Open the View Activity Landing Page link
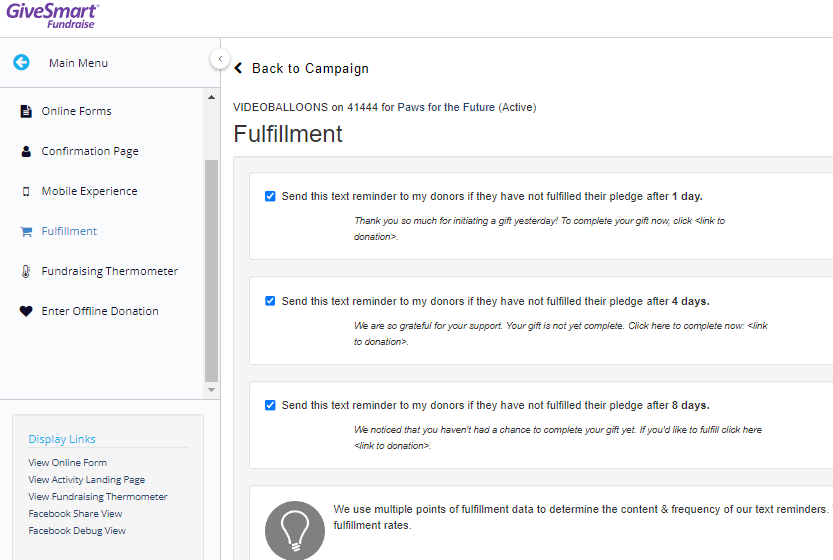 86,480
